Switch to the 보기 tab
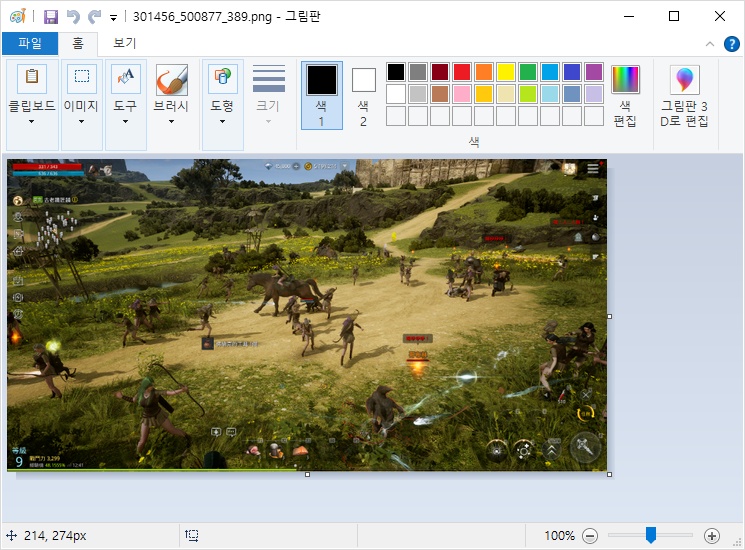The width and height of the screenshot is (745, 550). coord(124,43)
